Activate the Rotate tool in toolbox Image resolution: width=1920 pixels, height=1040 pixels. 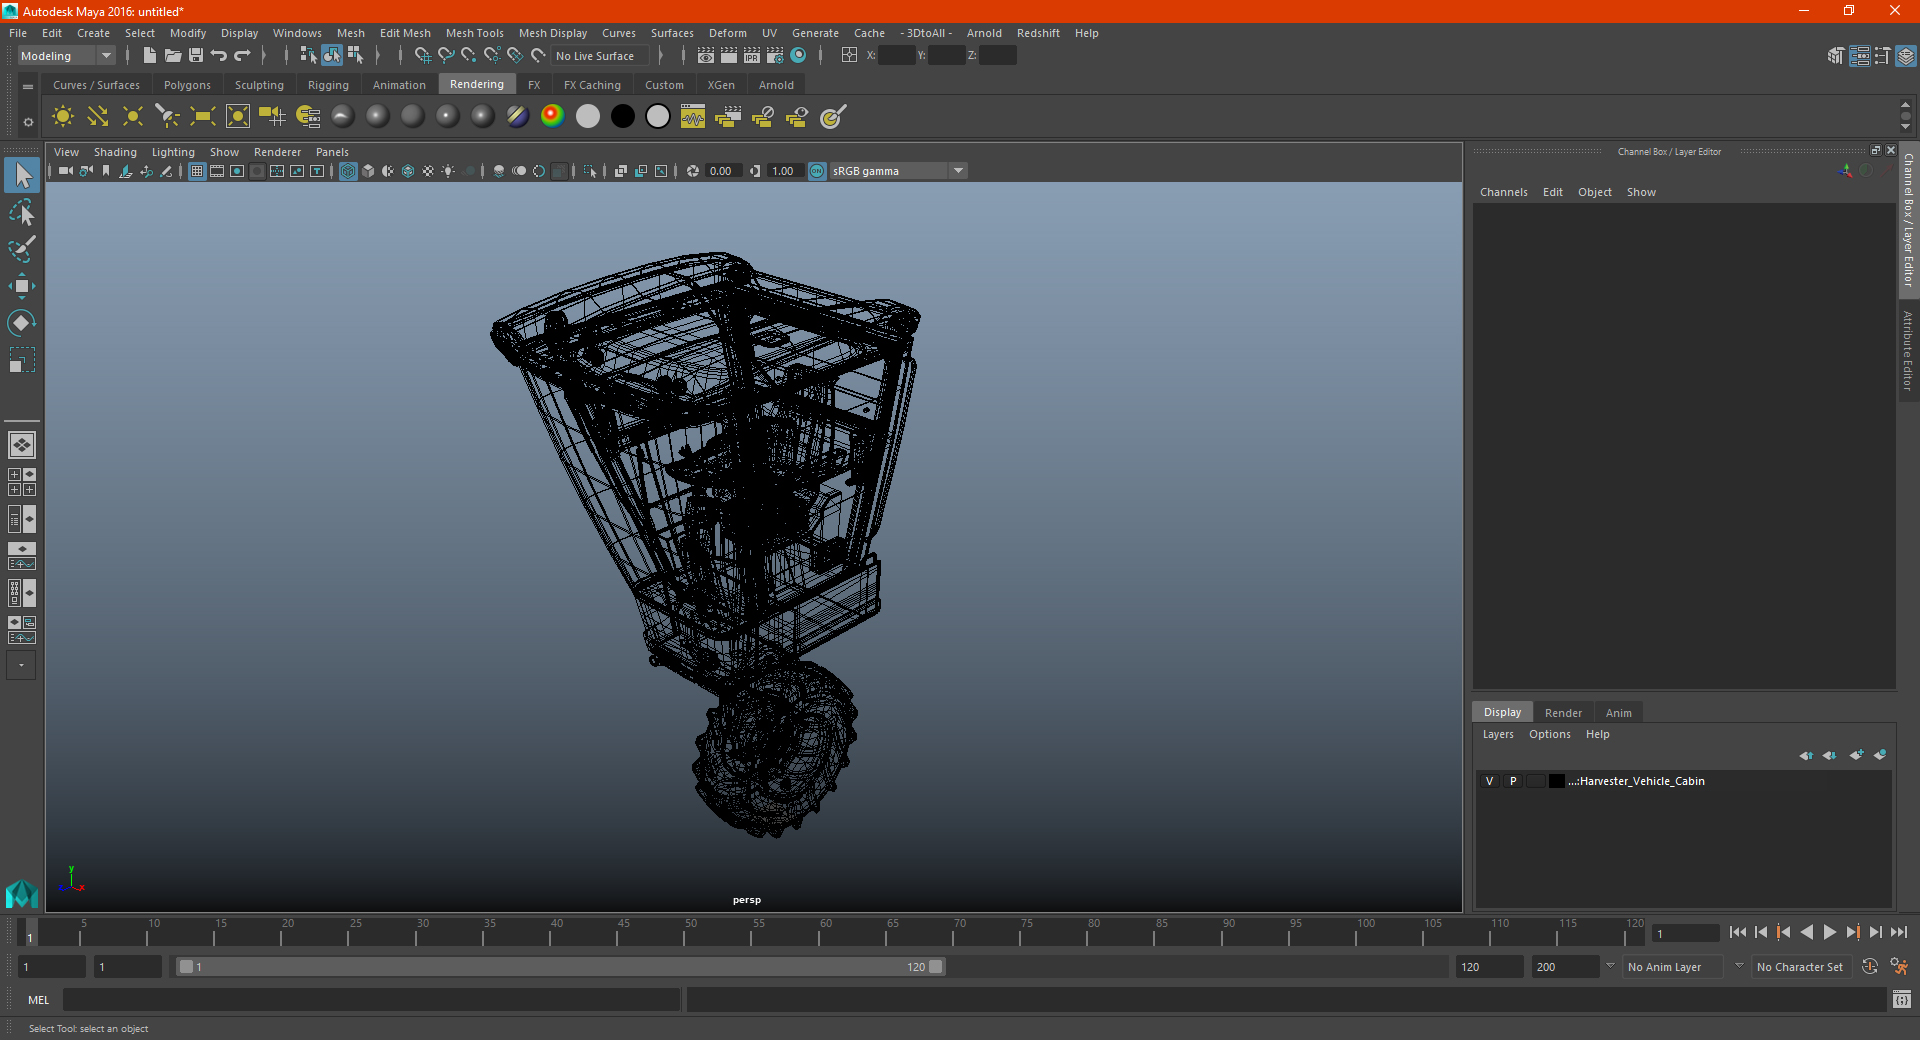click(x=22, y=323)
